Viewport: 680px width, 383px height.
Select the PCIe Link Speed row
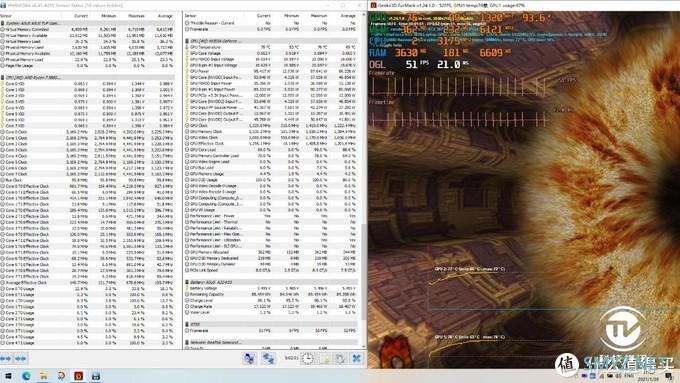click(271, 270)
